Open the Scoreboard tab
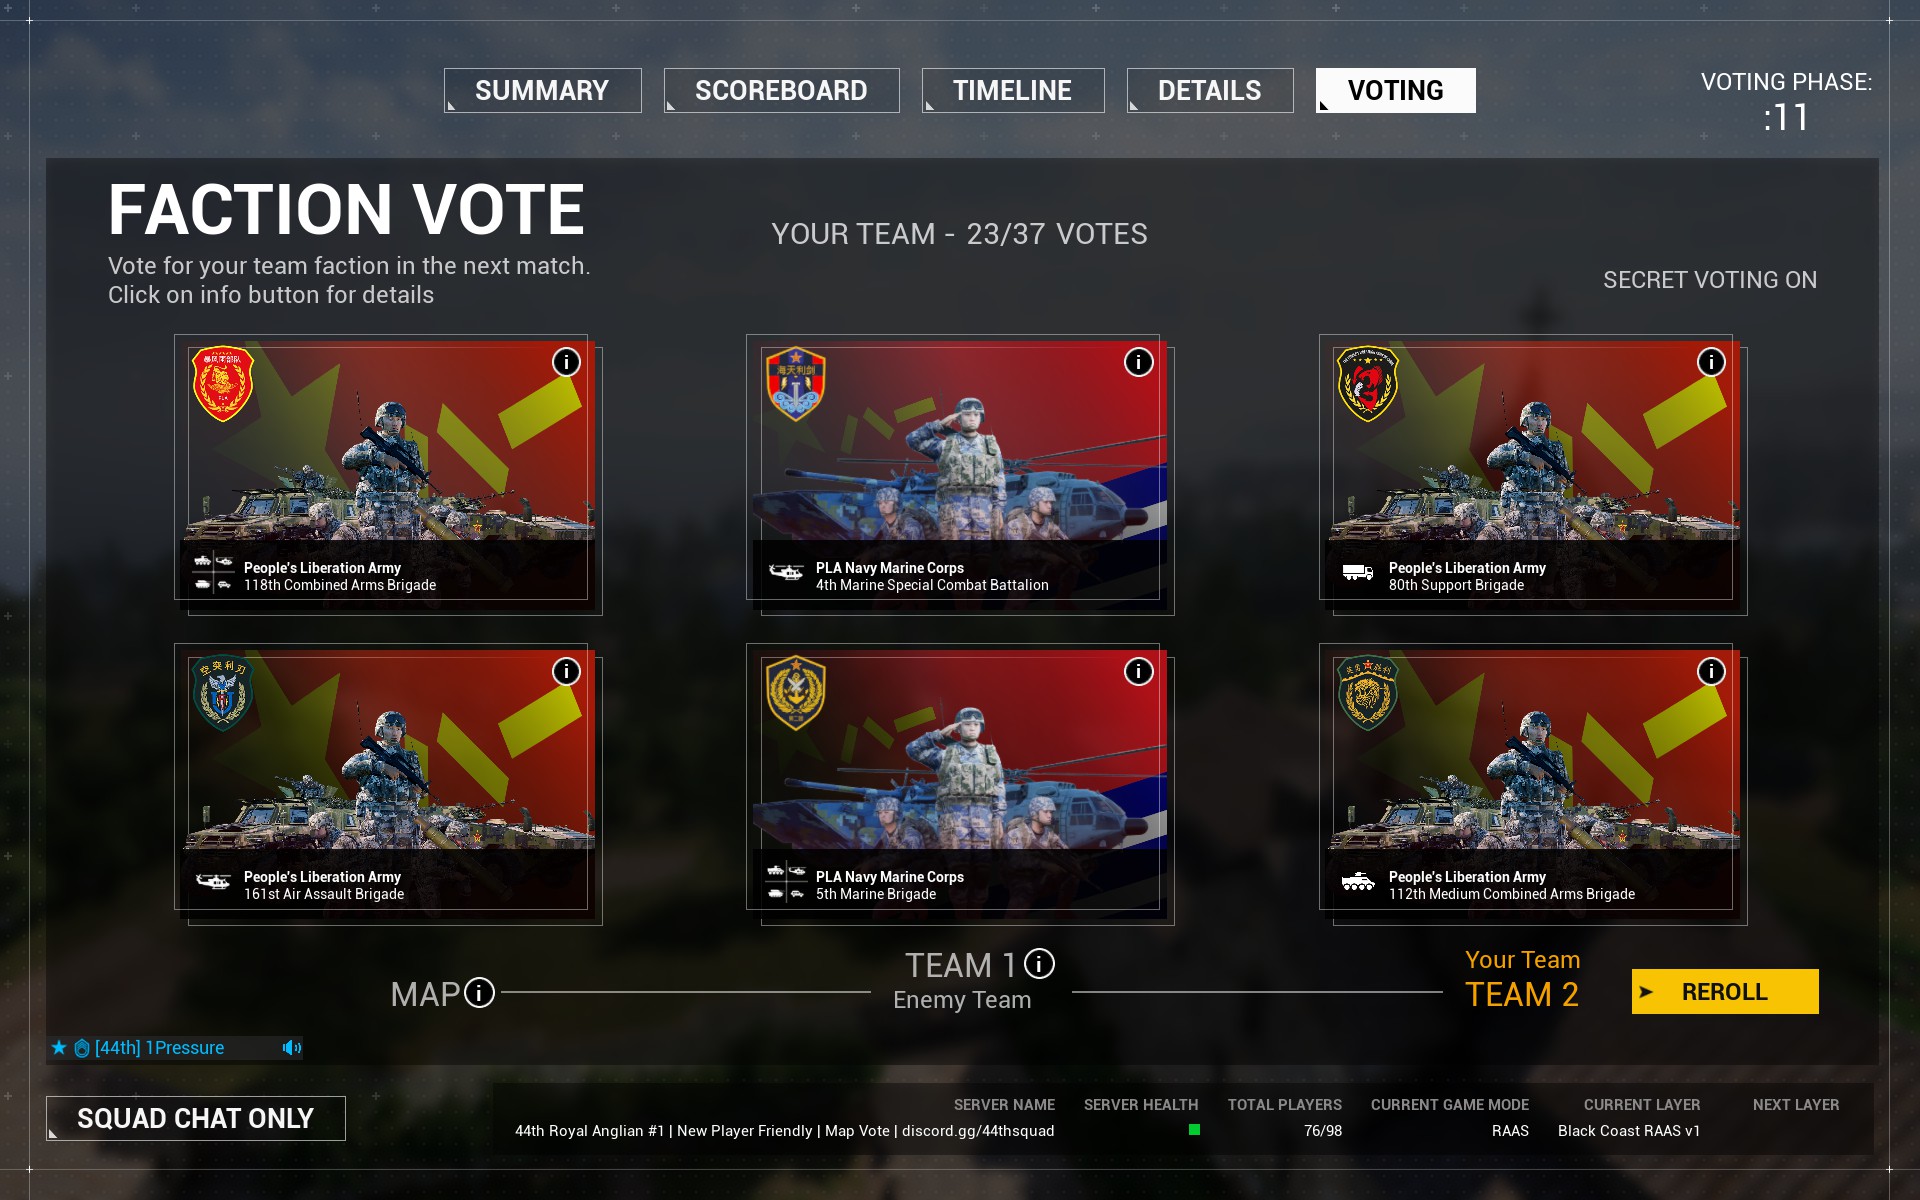 coord(782,90)
